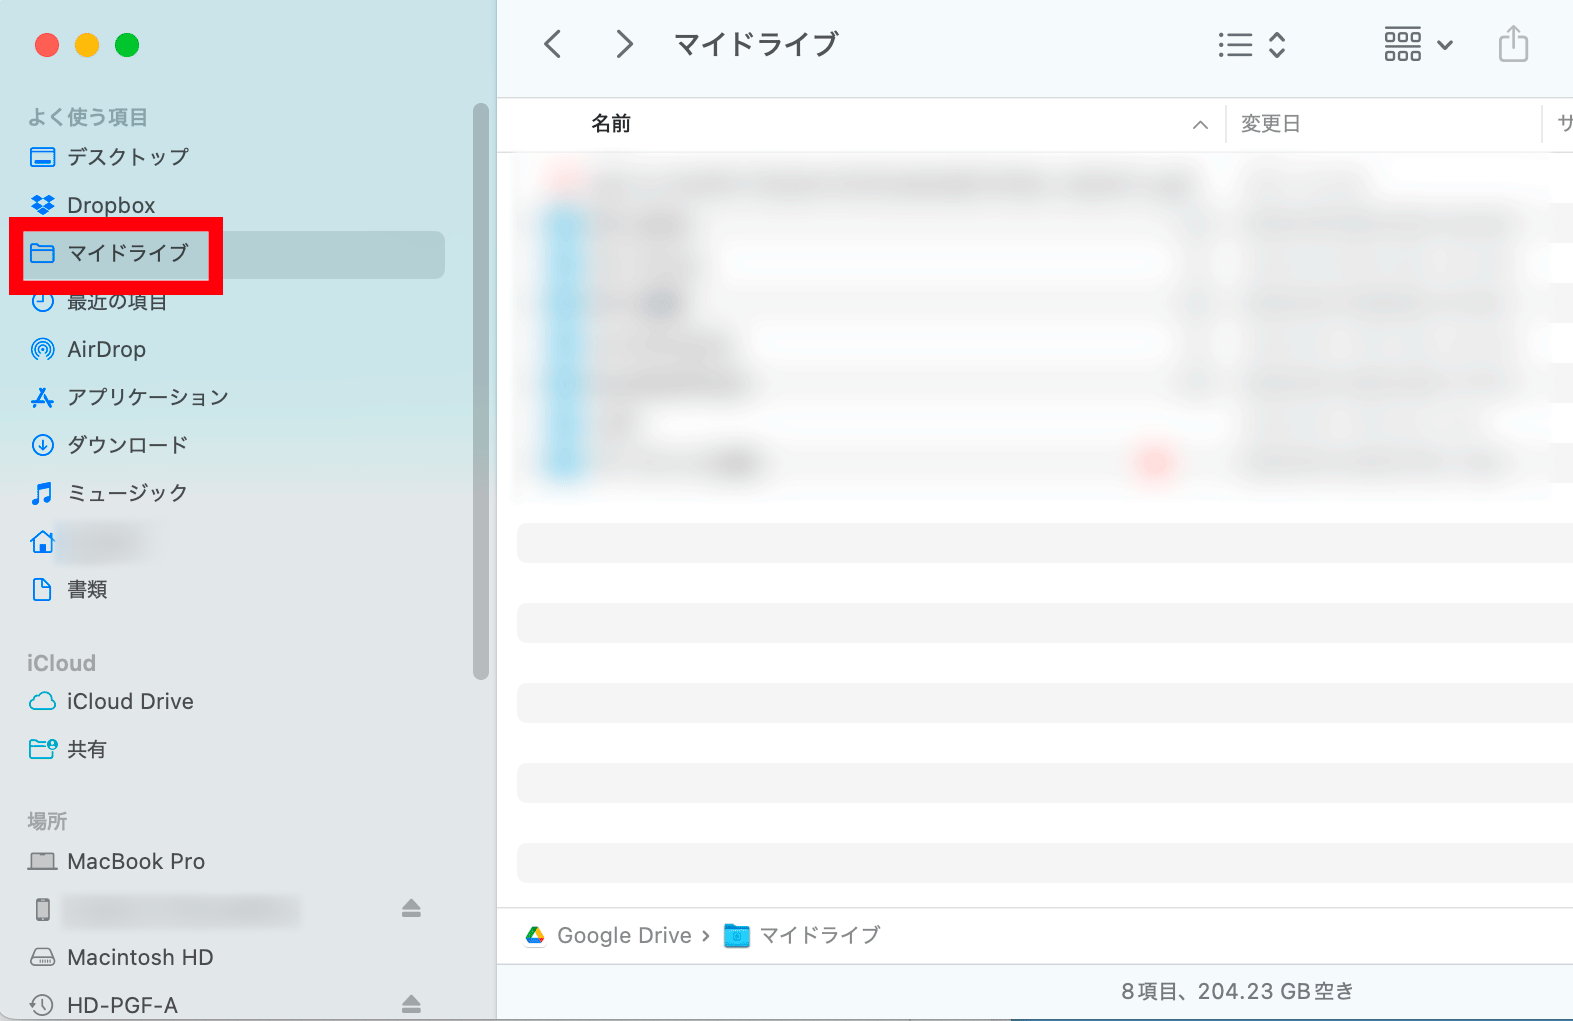This screenshot has width=1573, height=1021.
Task: Click the ダウンロード arrow icon
Action: click(x=42, y=445)
